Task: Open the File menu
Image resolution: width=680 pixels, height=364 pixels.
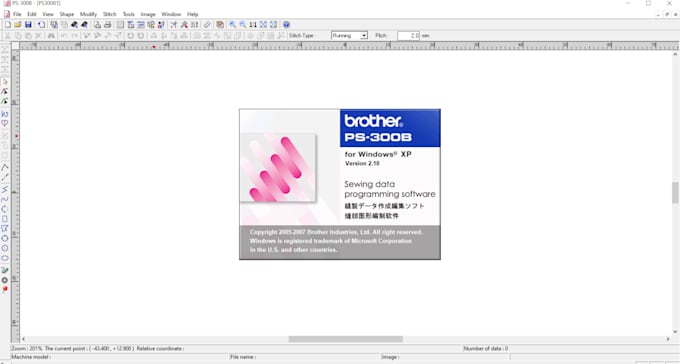Action: 17,14
